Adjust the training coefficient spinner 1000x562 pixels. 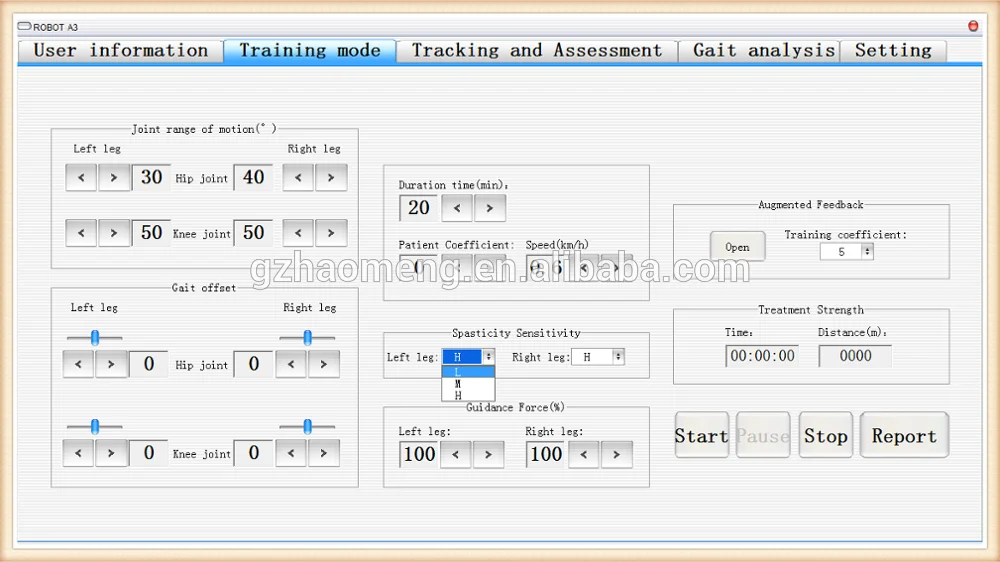click(867, 252)
